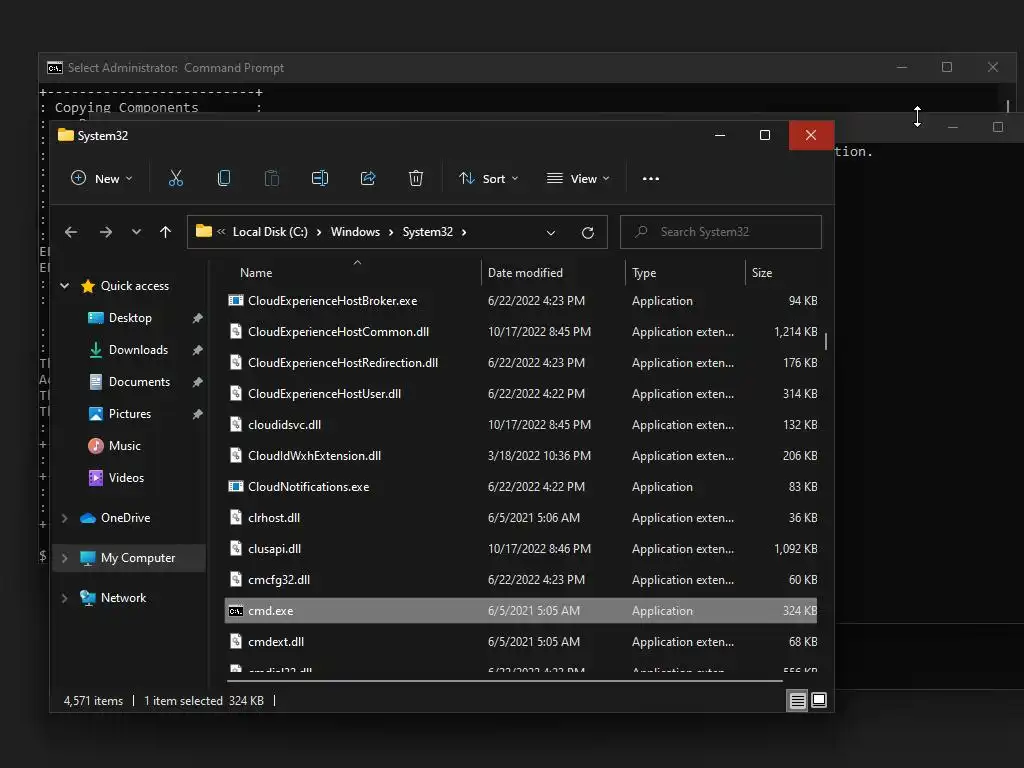1024x768 pixels.
Task: Sort by Date modified column header
Action: 525,273
